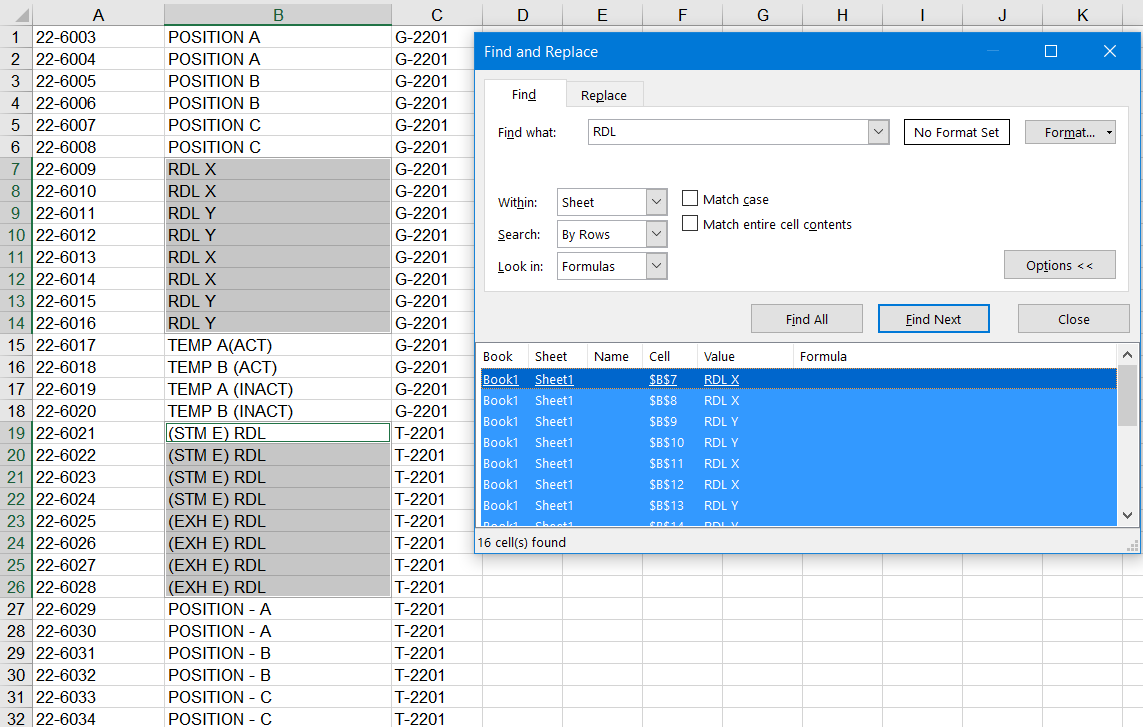This screenshot has height=727, width=1143.
Task: Select the $B$13 result row
Action: tap(798, 505)
